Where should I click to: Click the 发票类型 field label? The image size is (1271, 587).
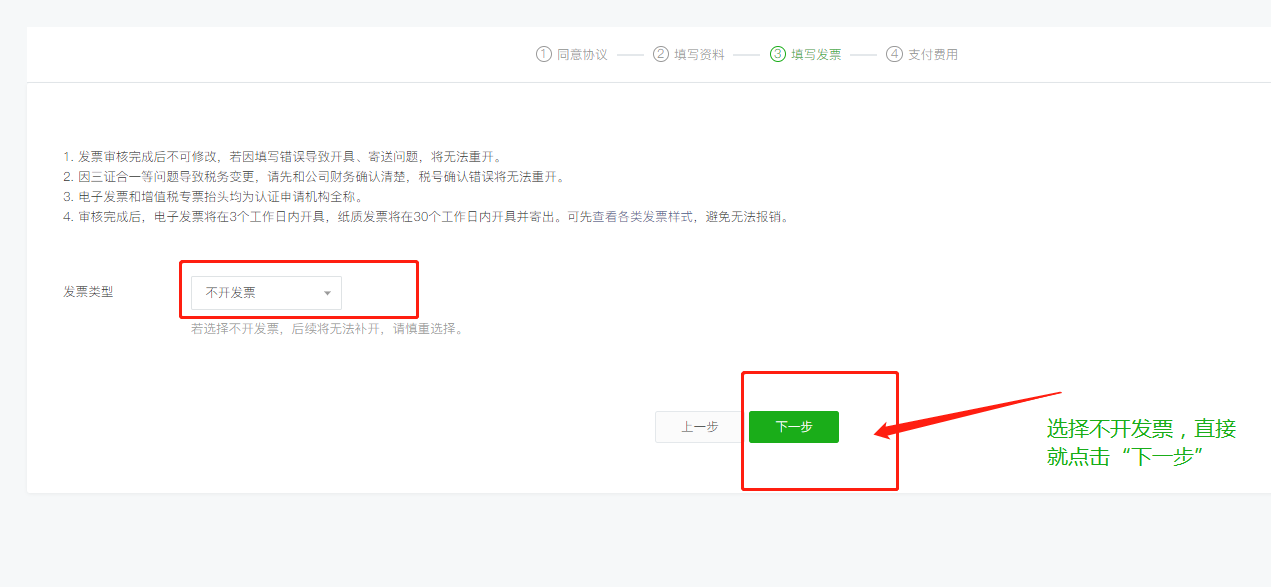tap(88, 292)
